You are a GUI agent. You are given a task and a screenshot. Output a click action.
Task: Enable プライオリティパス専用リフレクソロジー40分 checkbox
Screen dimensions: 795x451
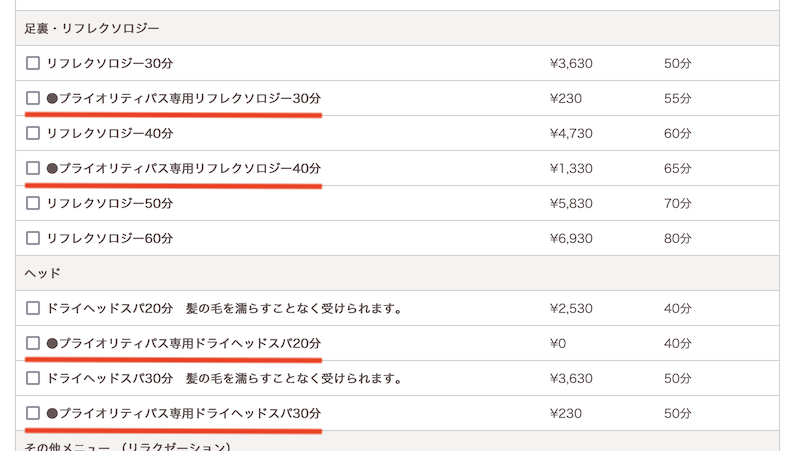coord(33,168)
